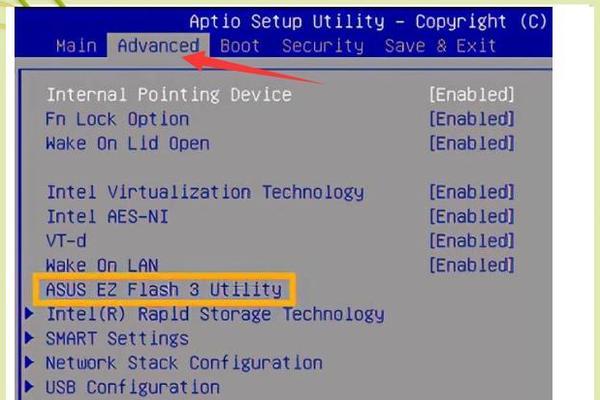Expand Network Stack Configuration arrow

(31, 362)
